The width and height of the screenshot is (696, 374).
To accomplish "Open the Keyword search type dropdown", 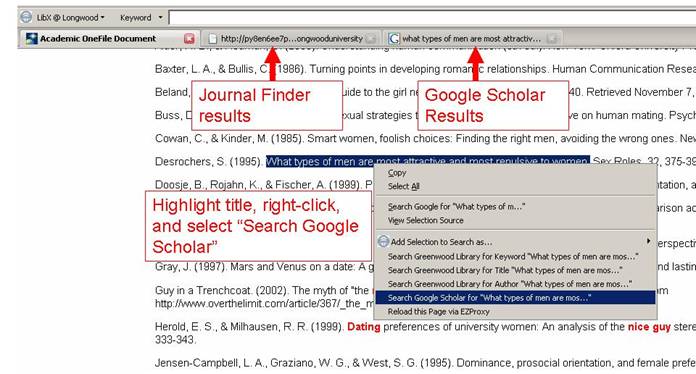I will pos(141,18).
